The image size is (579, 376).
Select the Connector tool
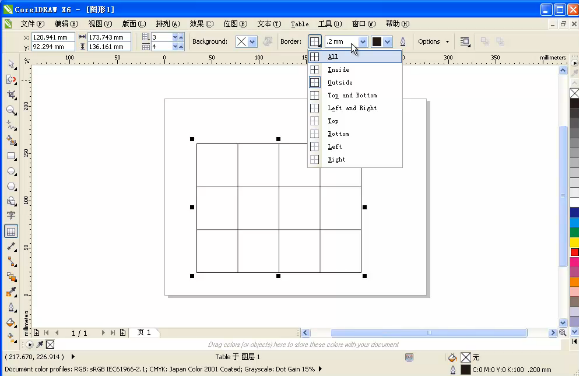tap(11, 262)
